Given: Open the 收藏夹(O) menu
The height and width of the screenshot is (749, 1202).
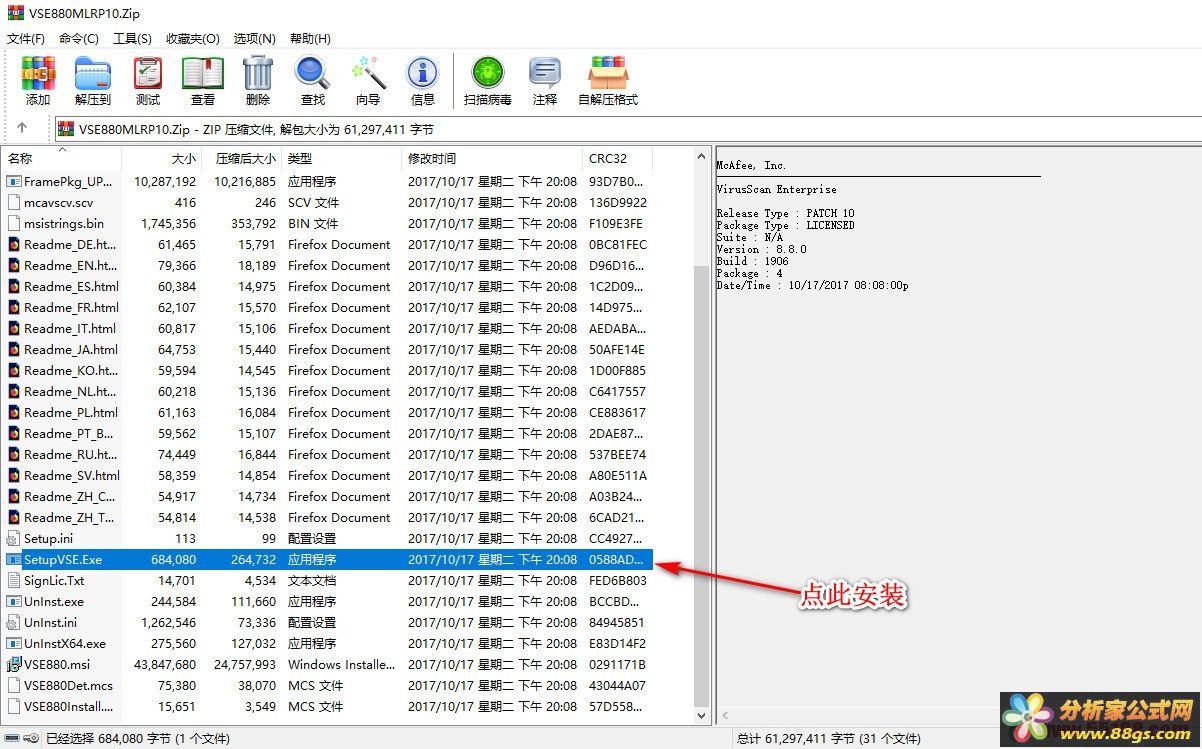Looking at the screenshot, I should point(193,38).
